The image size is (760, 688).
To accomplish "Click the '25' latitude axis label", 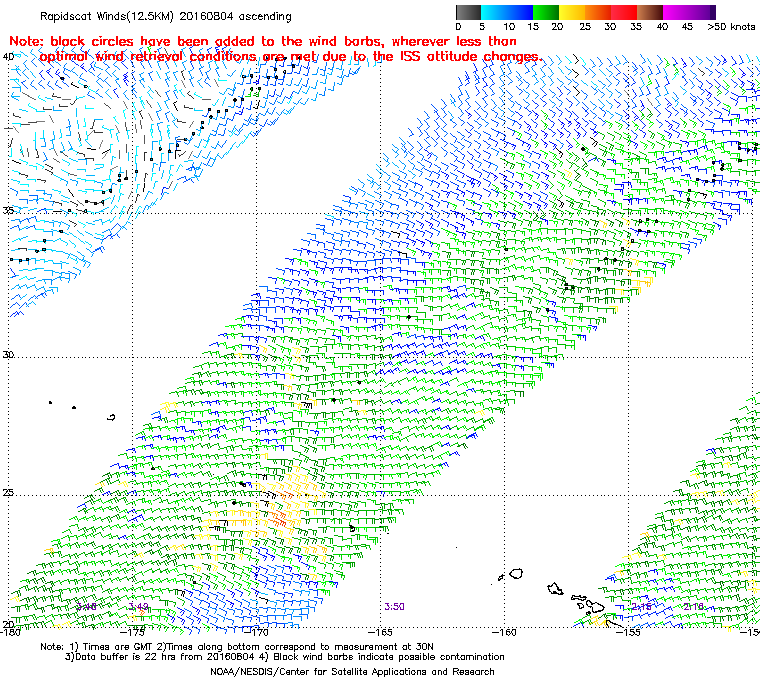I will tap(8, 493).
